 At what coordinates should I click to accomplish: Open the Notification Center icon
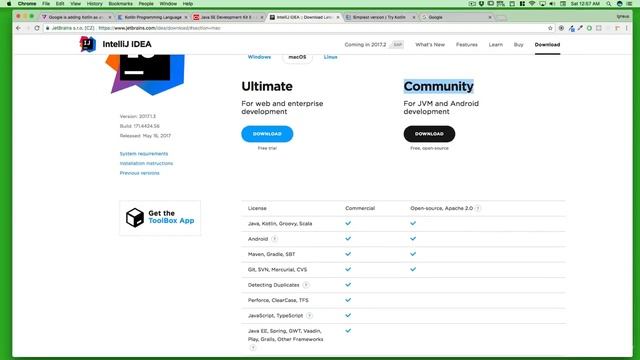pos(629,4)
